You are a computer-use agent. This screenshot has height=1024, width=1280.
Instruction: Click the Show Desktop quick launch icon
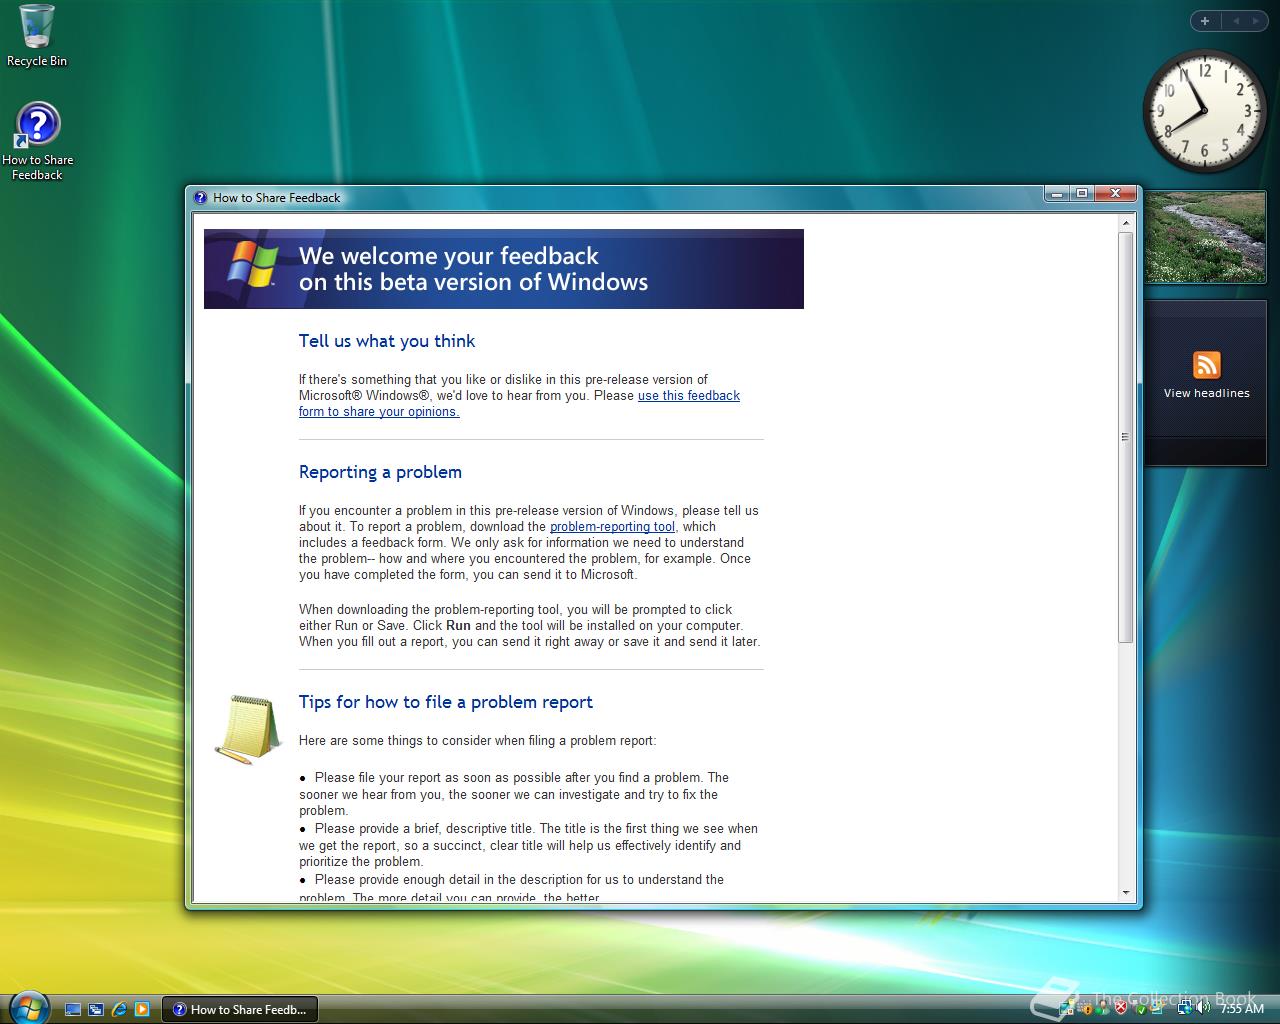pyautogui.click(x=73, y=1009)
